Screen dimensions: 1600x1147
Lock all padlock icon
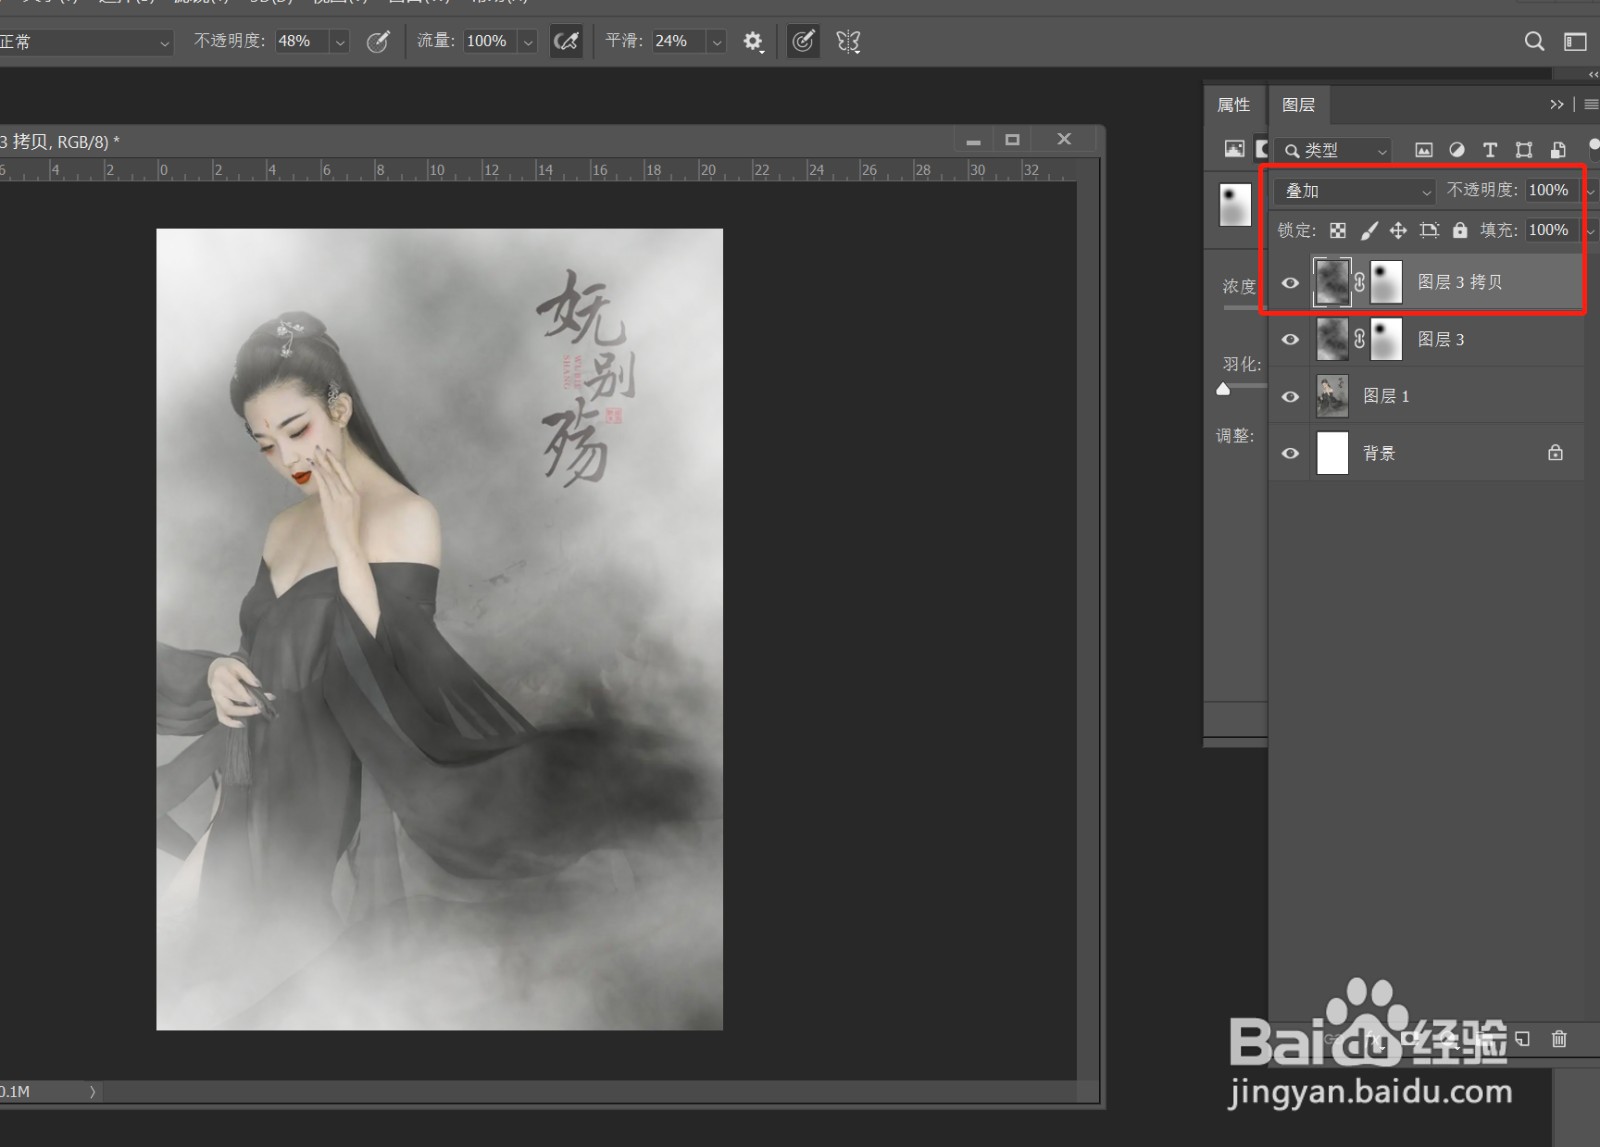1460,230
